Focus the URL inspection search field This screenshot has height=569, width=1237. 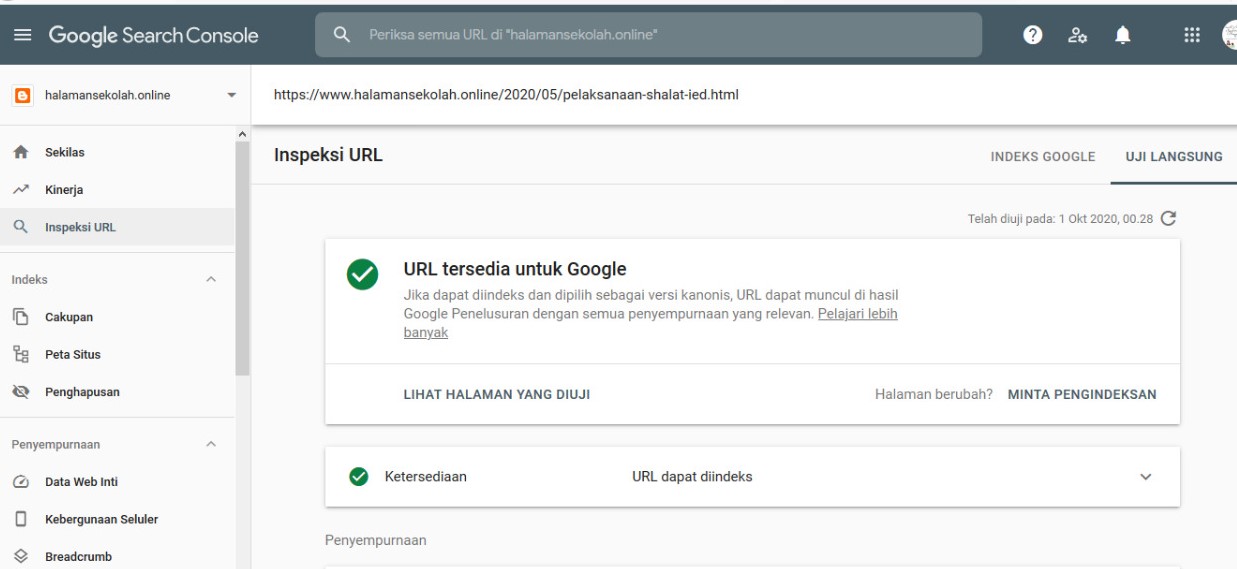pos(648,35)
